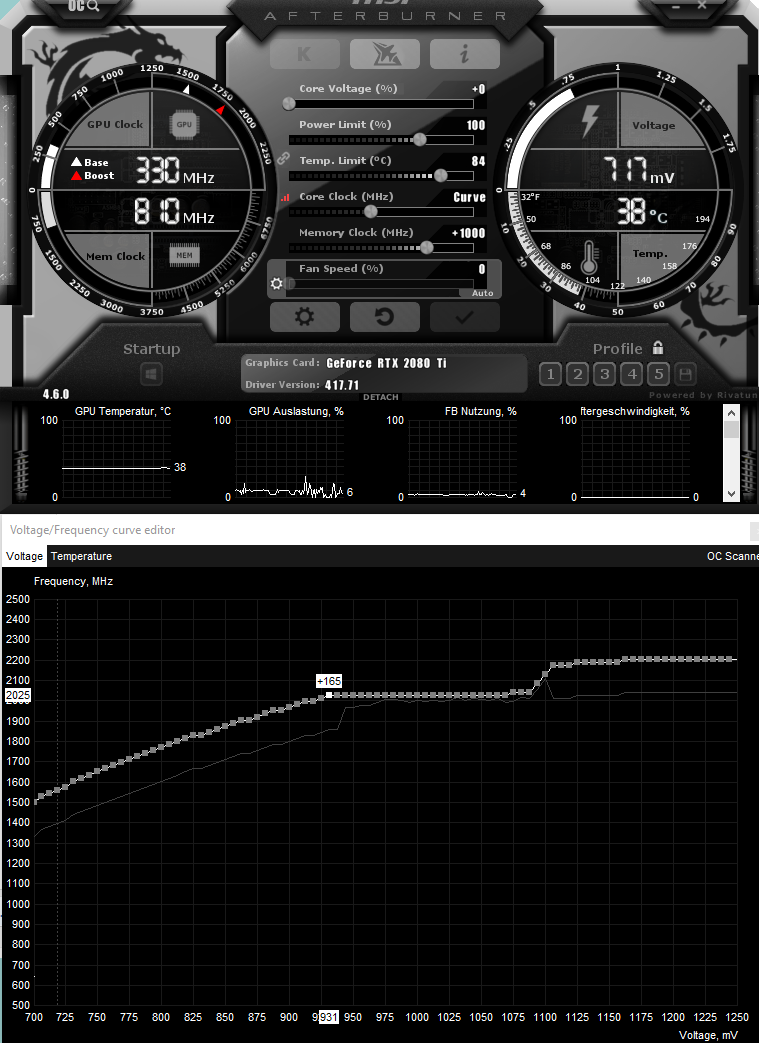Open the information i button
Image resolution: width=759 pixels, height=1043 pixels.
click(x=464, y=54)
